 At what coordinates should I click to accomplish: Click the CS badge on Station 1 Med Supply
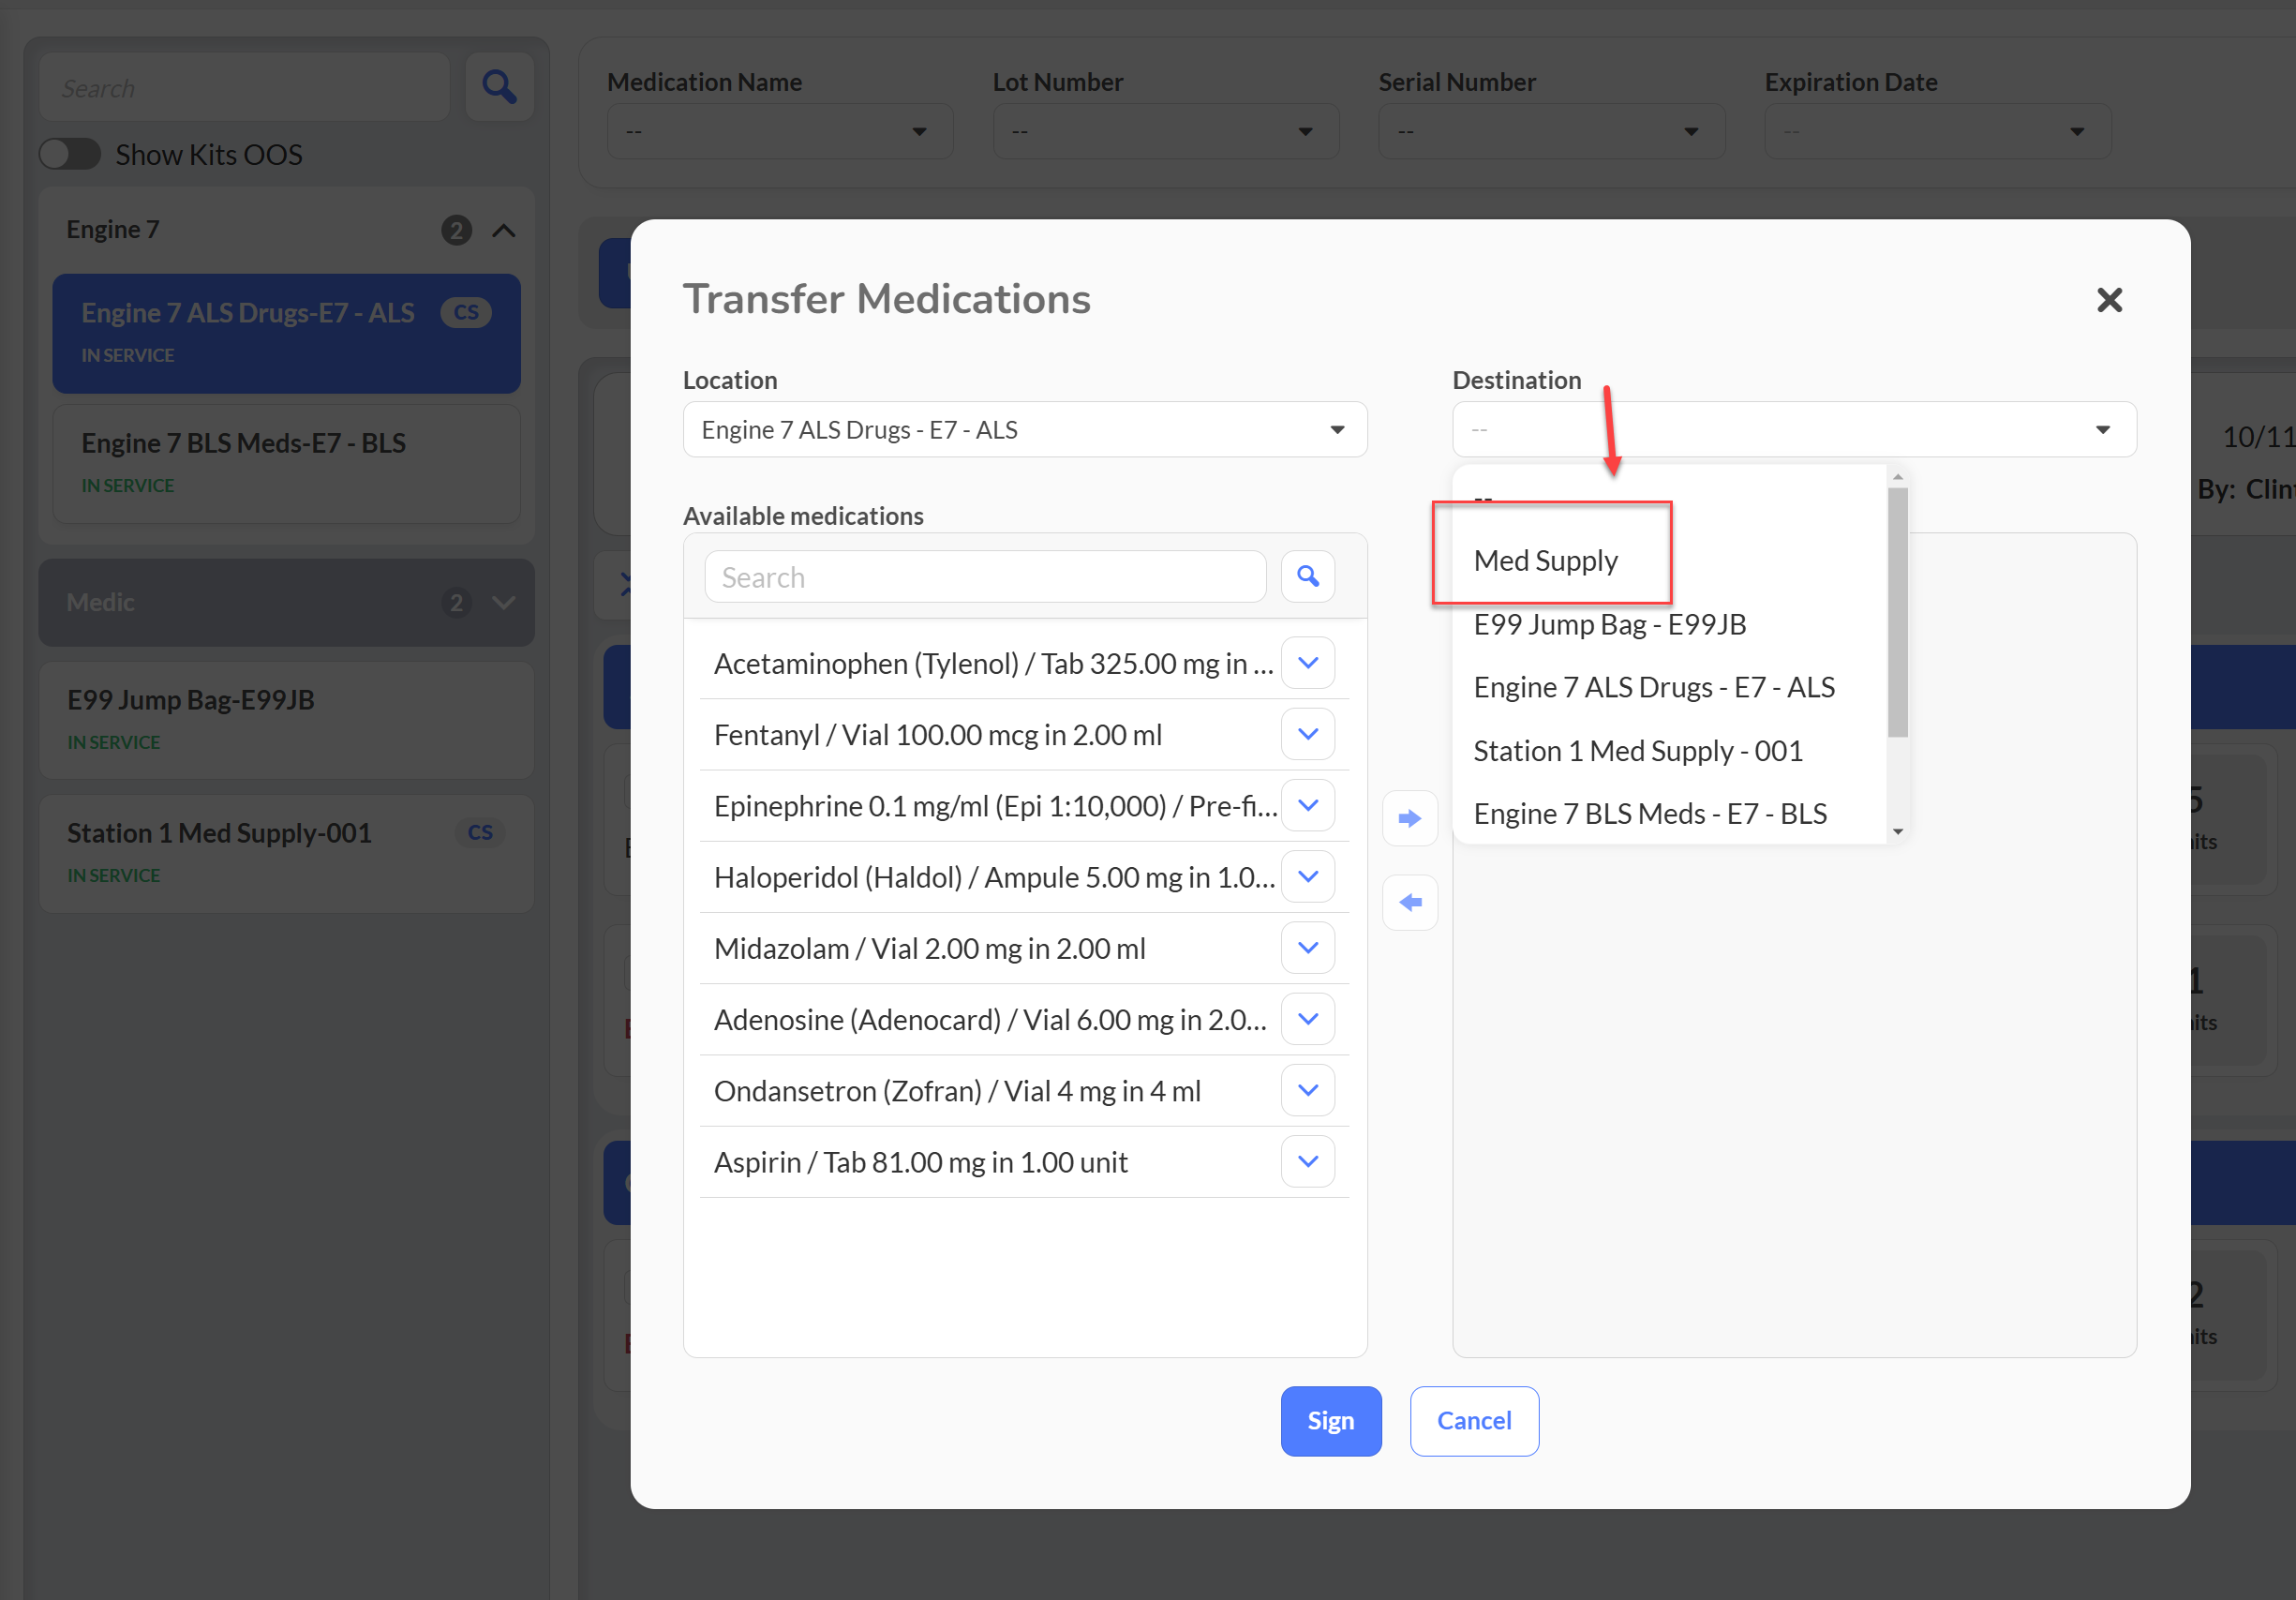click(480, 832)
